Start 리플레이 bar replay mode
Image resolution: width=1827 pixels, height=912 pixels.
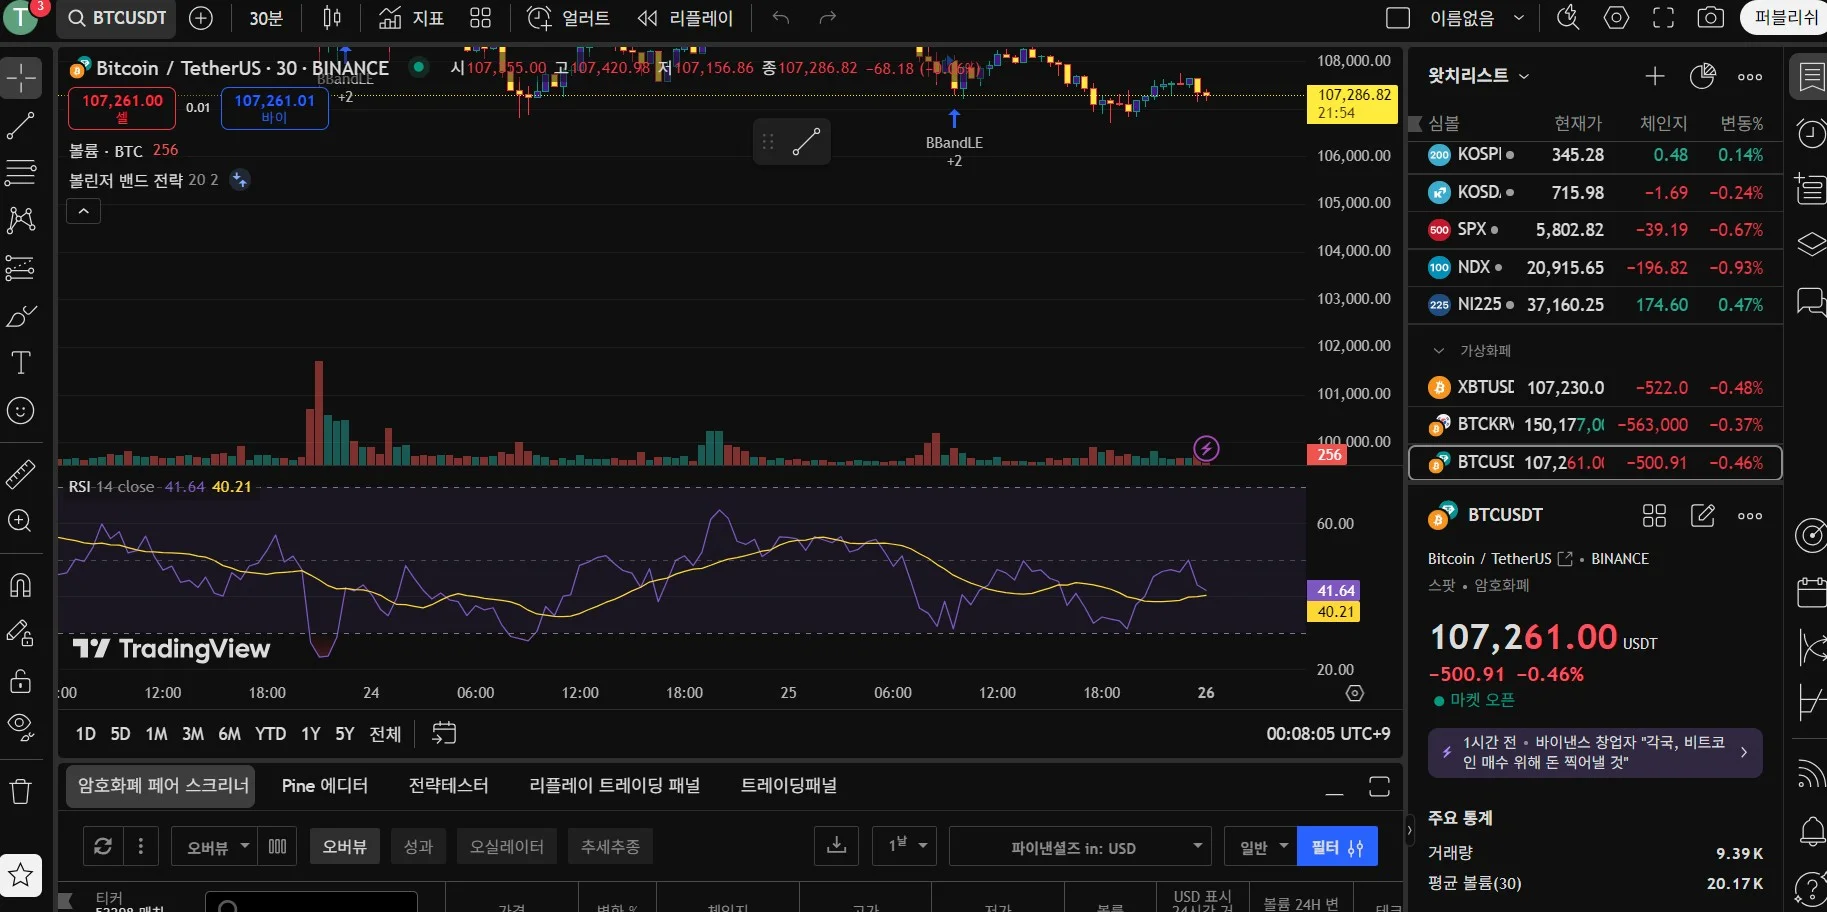686,18
